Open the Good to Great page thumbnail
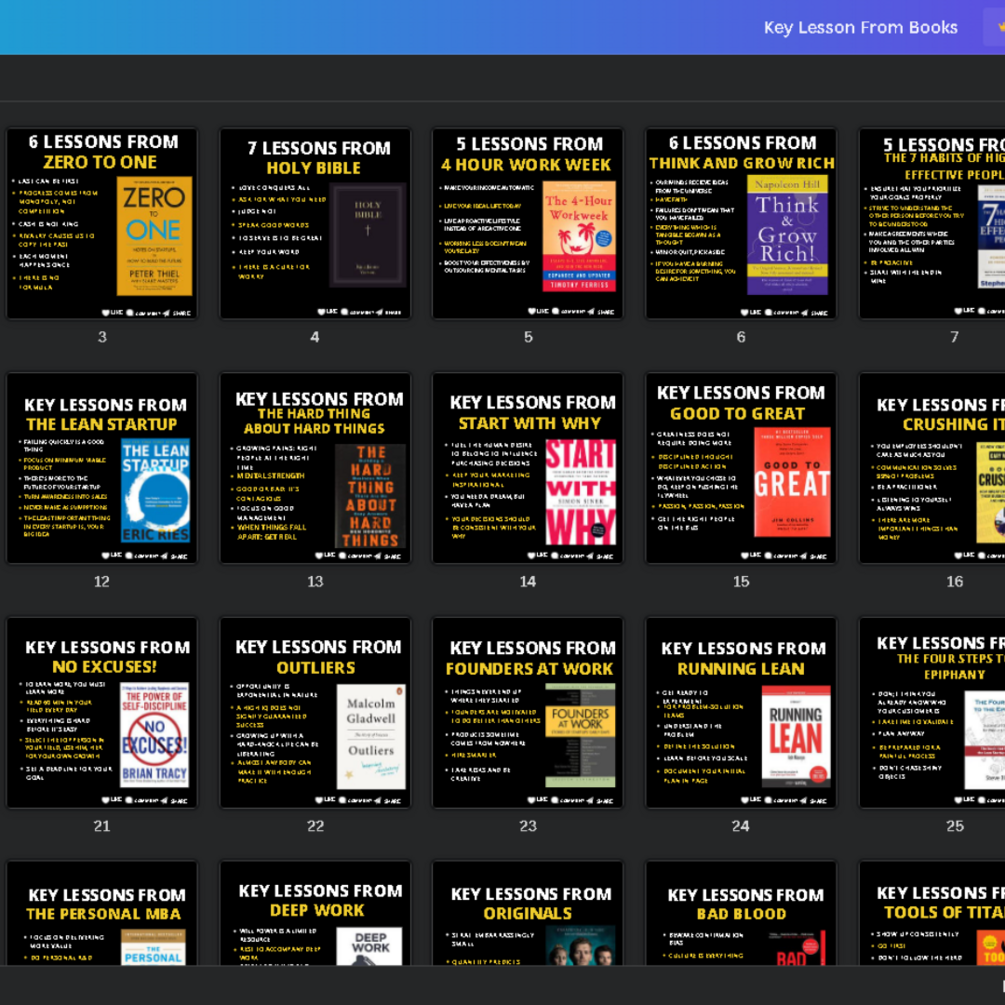The image size is (1005, 1005). pyautogui.click(x=741, y=468)
